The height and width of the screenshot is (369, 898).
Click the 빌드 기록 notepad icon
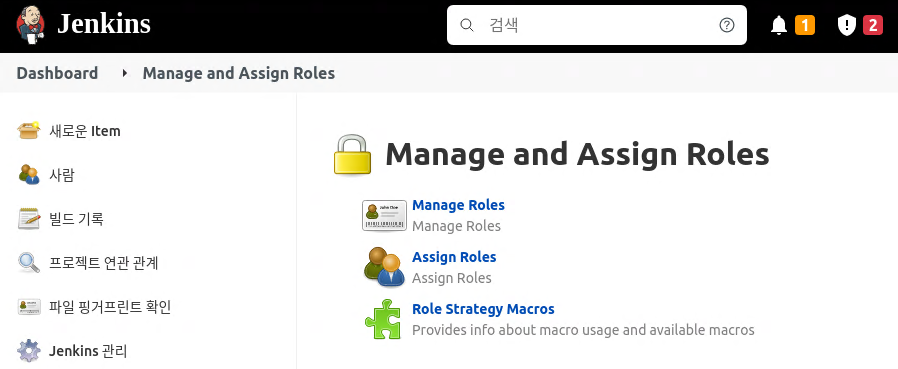[x=29, y=219]
